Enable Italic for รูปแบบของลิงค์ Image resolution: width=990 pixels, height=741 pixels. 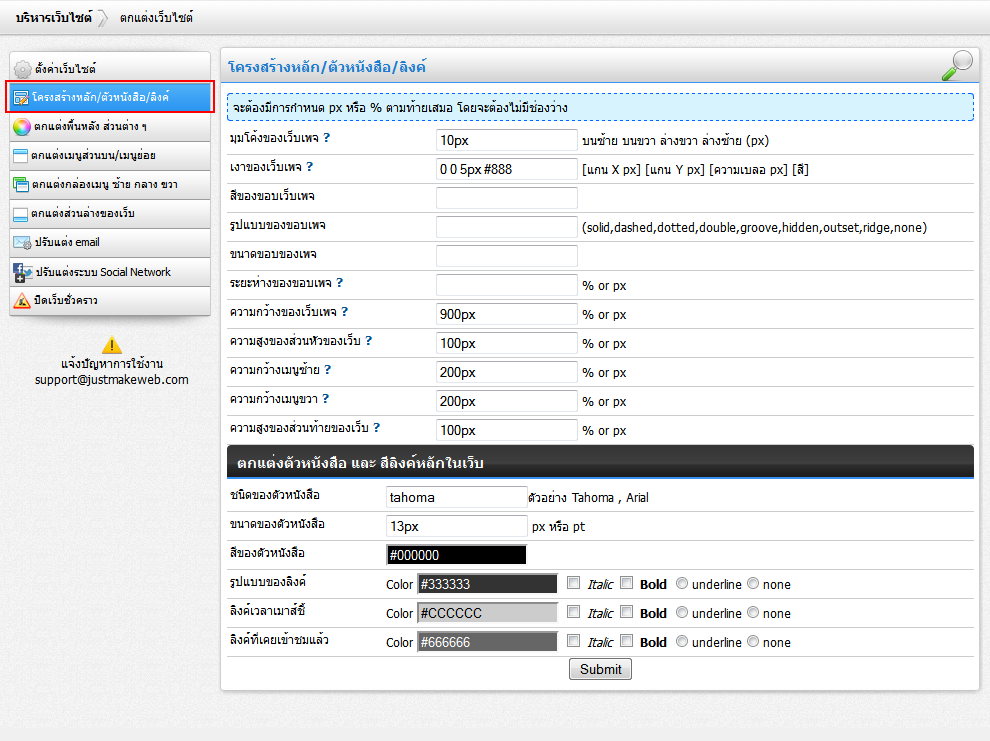(x=573, y=583)
